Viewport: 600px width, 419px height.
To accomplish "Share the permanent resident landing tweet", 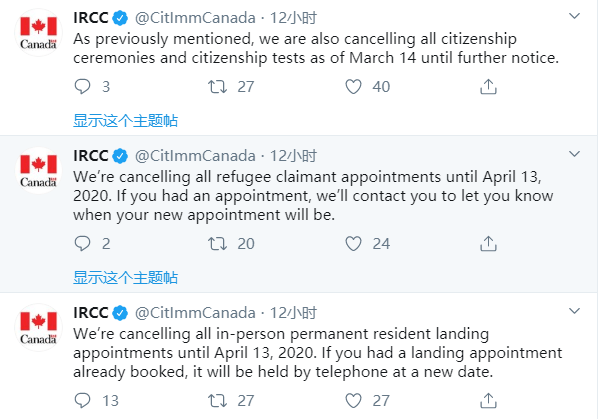I will click(x=487, y=400).
